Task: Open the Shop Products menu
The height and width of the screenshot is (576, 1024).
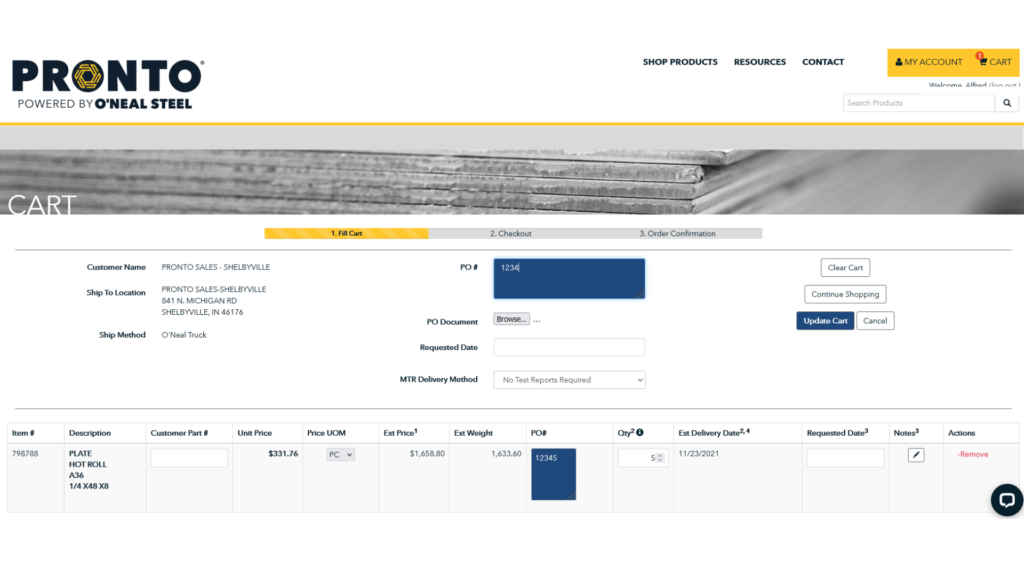Action: 680,62
